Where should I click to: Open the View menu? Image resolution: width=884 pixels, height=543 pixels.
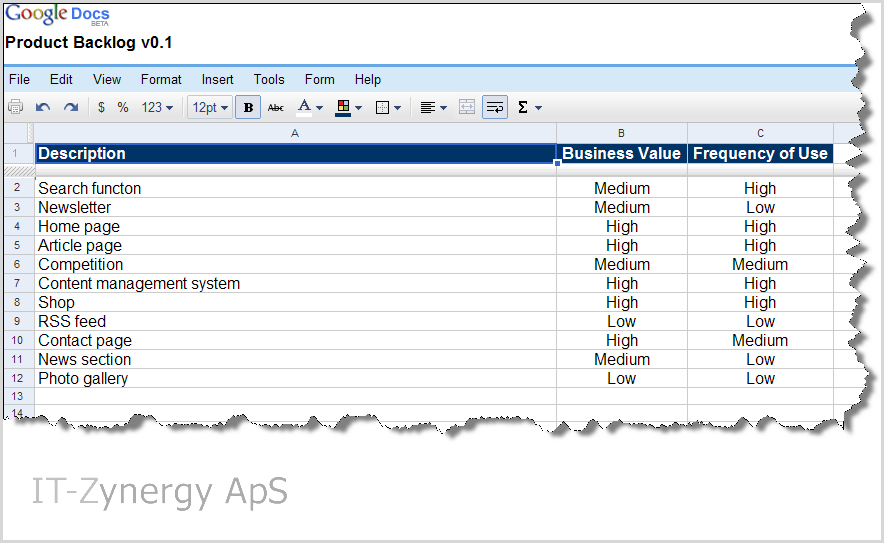coord(107,80)
